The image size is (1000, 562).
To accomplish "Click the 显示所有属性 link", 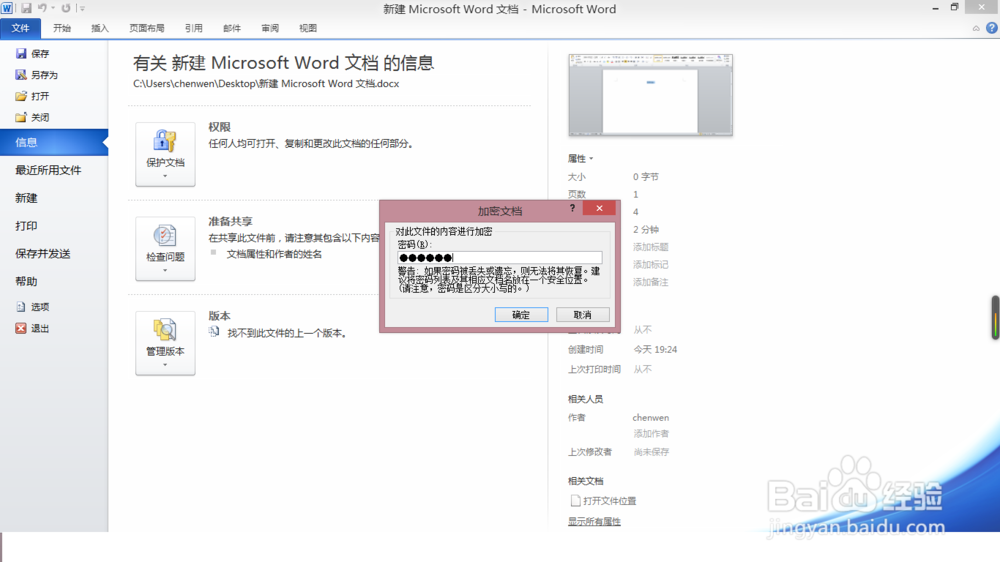I will pyautogui.click(x=594, y=521).
